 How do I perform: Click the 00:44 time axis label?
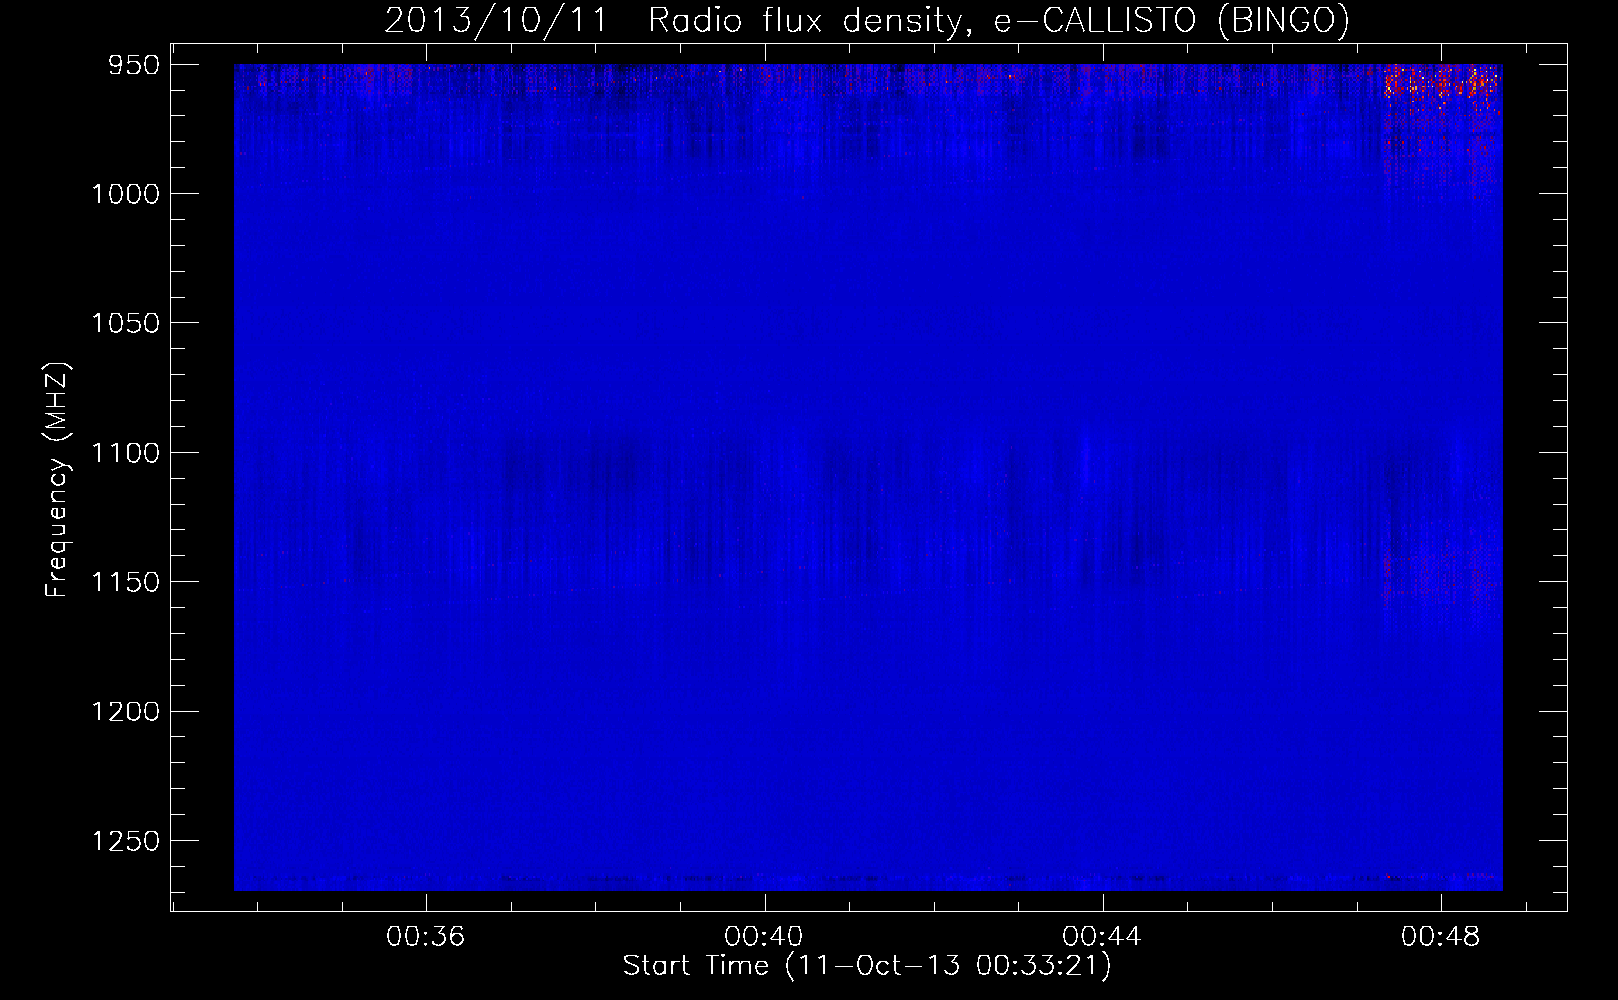tap(1102, 937)
